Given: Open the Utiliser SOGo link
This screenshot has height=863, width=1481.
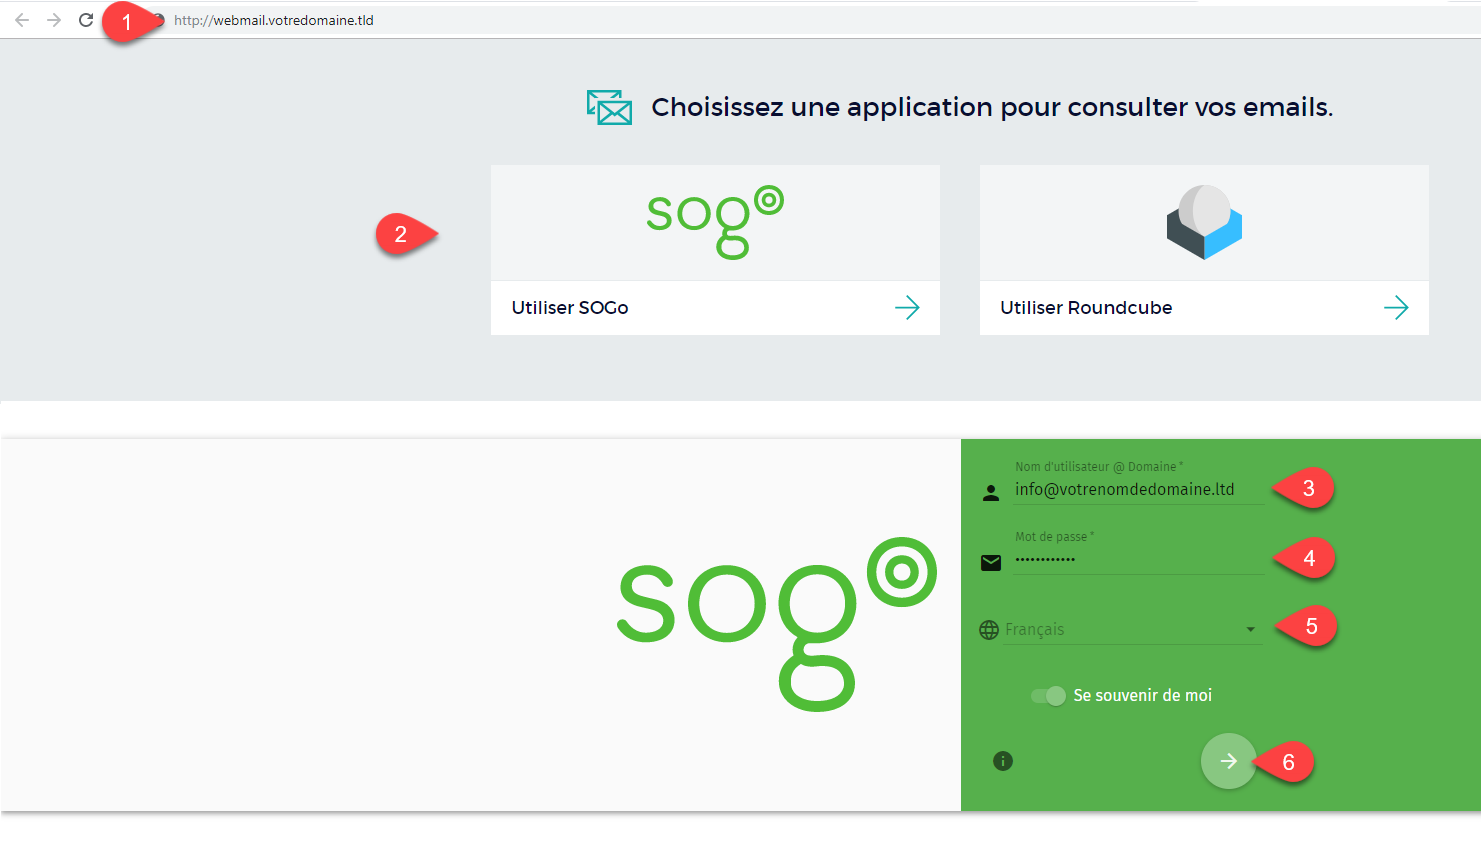Looking at the screenshot, I should click(x=570, y=308).
